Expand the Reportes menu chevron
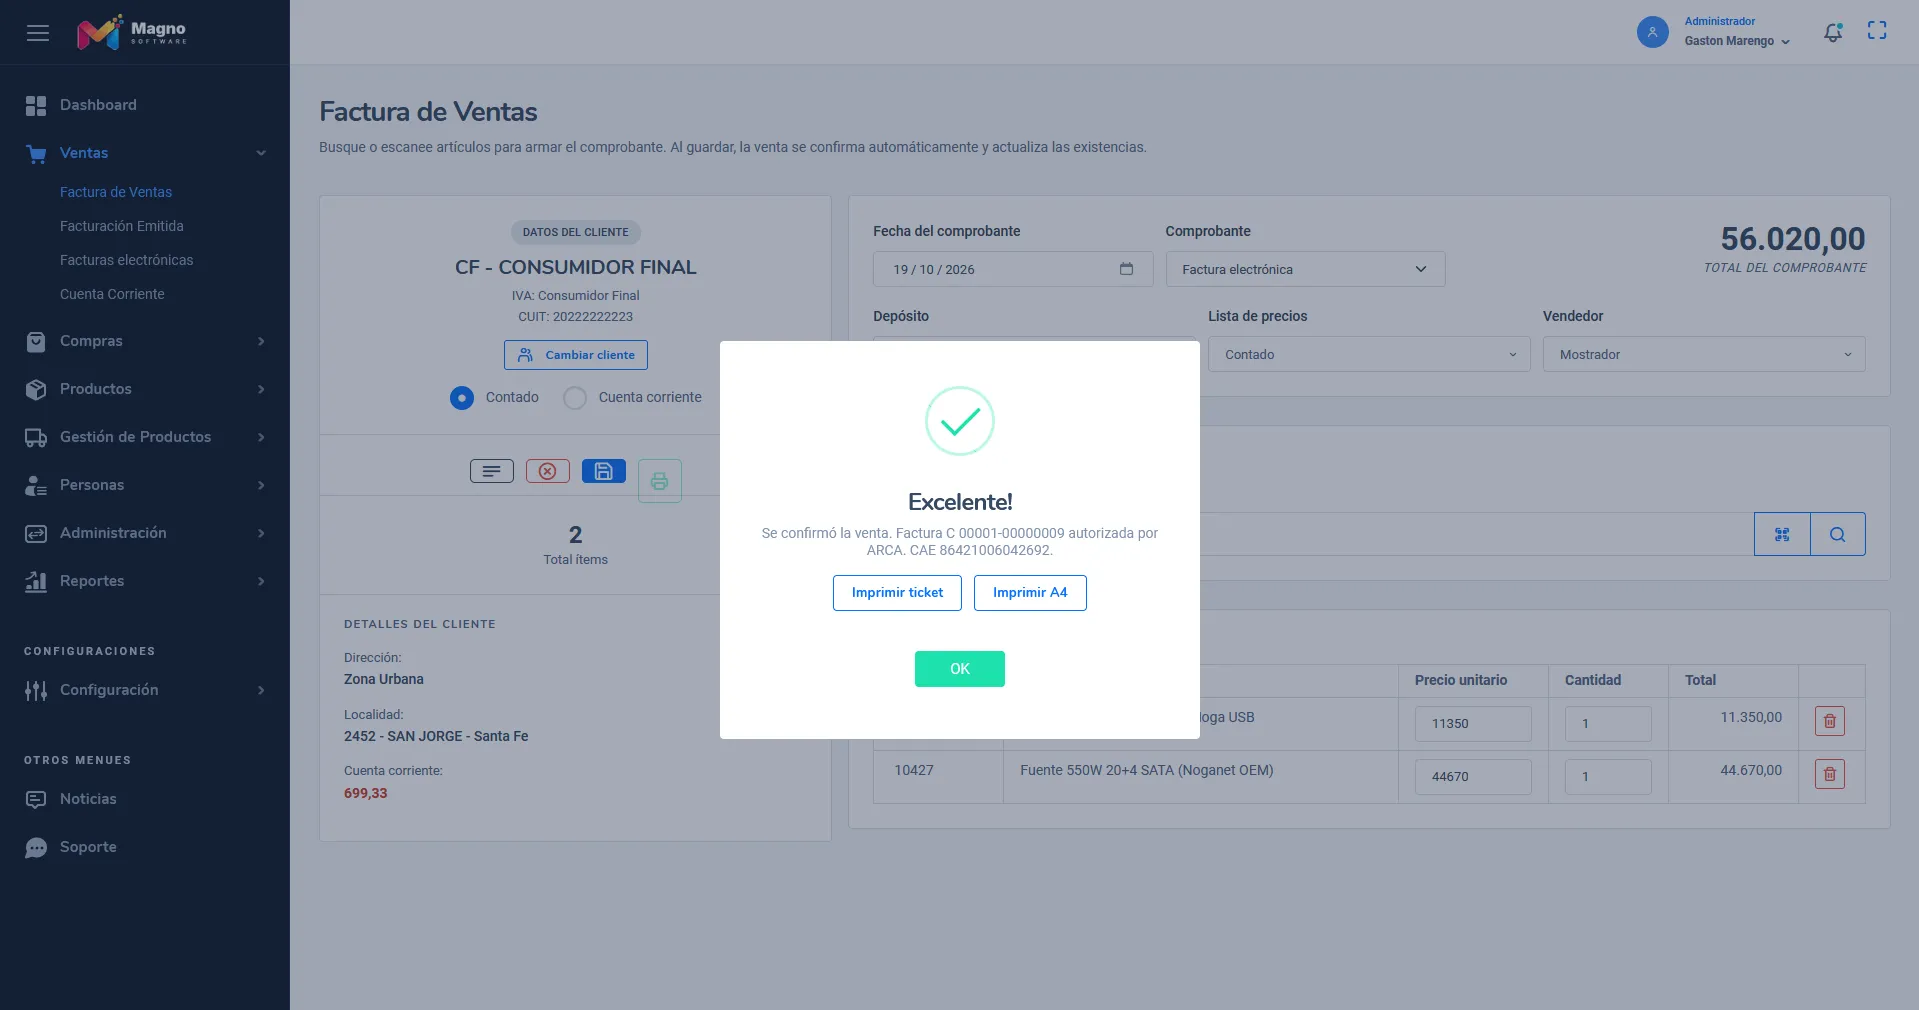1919x1010 pixels. click(261, 581)
